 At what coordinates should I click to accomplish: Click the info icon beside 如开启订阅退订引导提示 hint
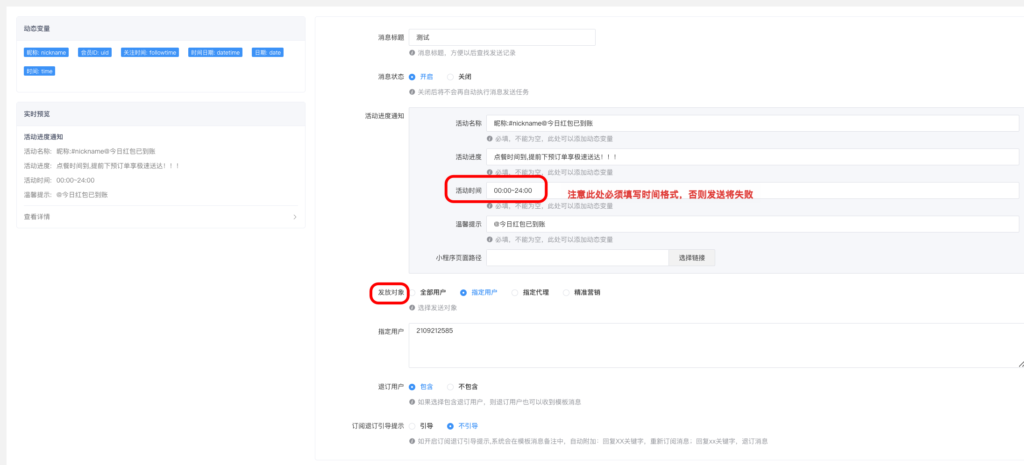click(x=412, y=441)
